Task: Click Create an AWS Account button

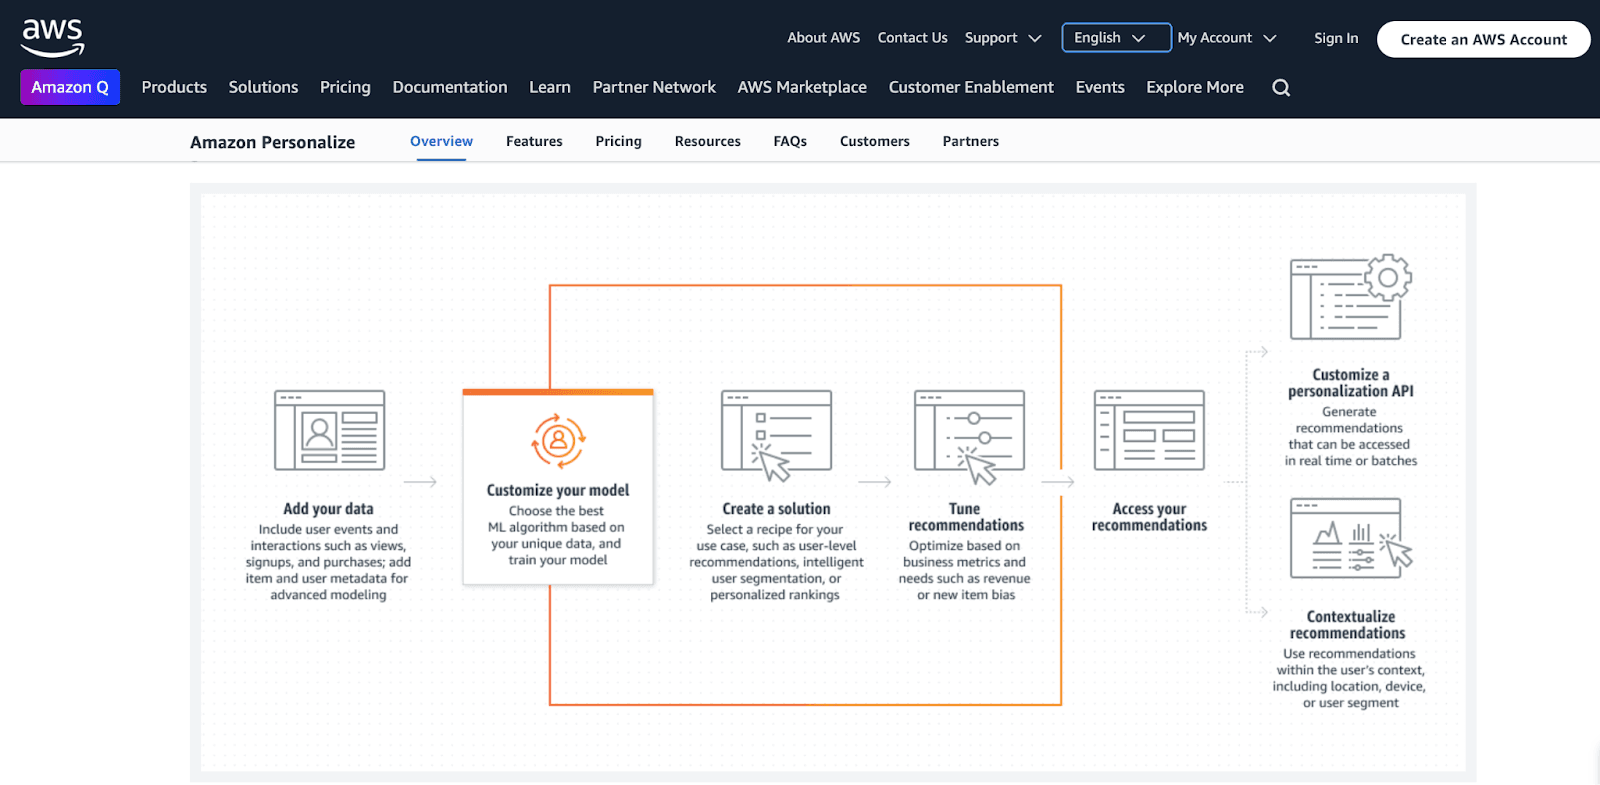Action: coord(1483,39)
